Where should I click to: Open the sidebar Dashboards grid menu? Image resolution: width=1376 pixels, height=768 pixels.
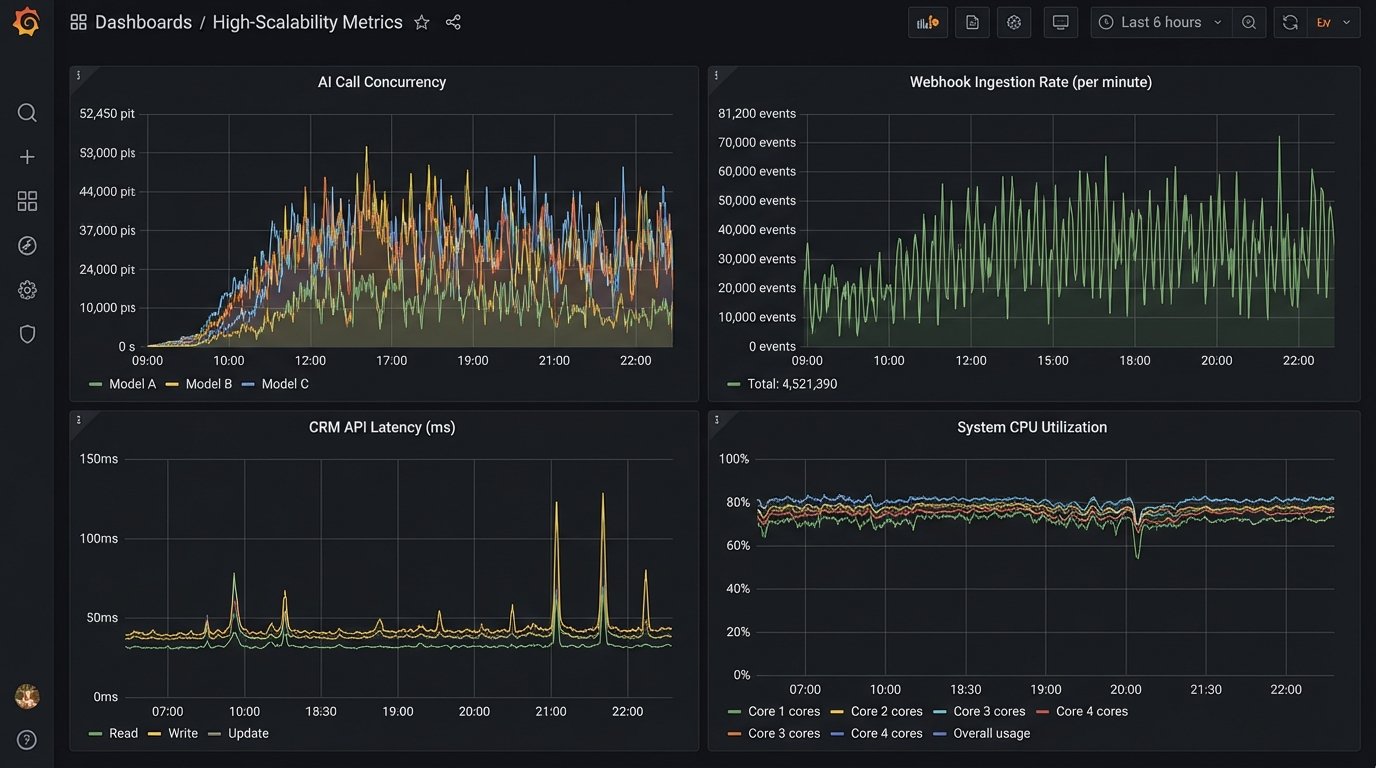[27, 201]
